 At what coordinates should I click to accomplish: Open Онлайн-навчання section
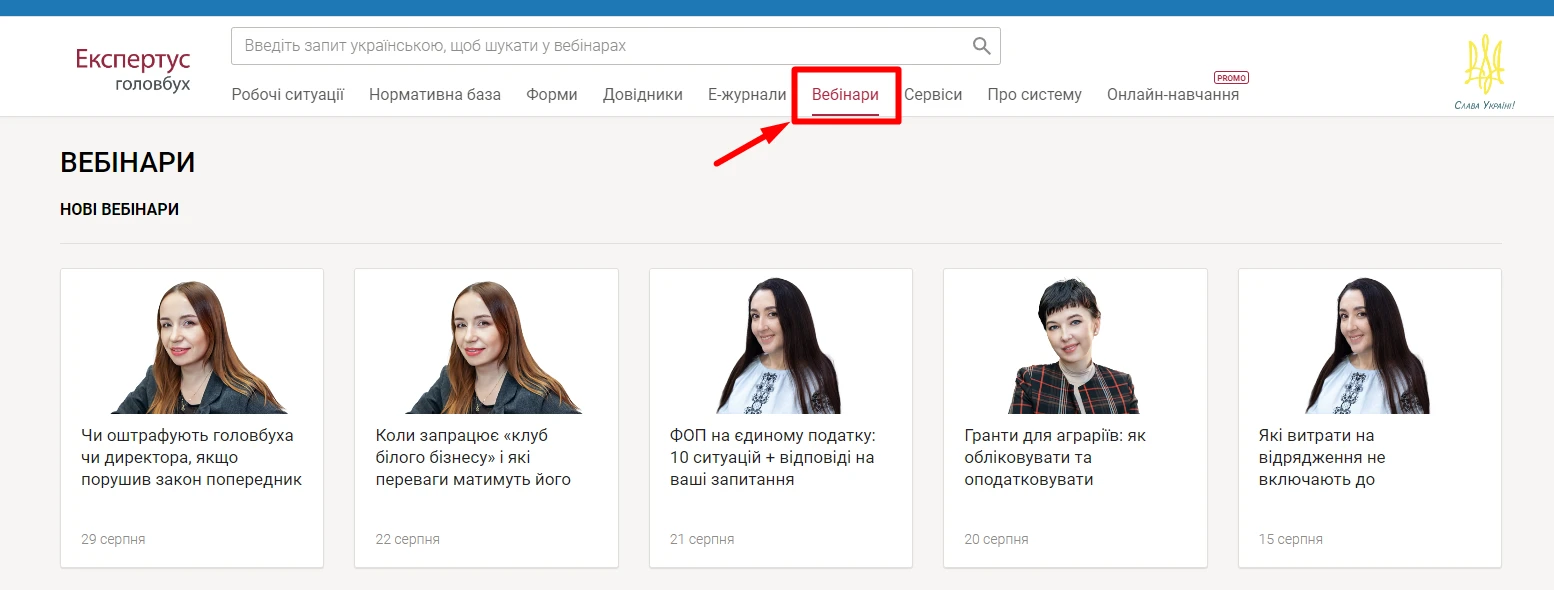(x=1172, y=94)
